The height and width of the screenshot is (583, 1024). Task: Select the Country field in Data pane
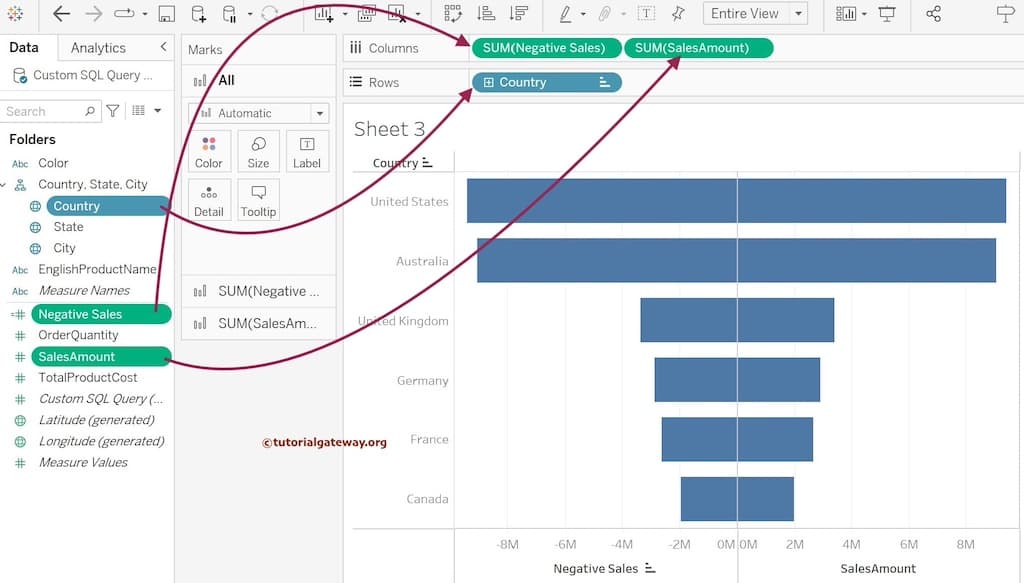click(107, 206)
